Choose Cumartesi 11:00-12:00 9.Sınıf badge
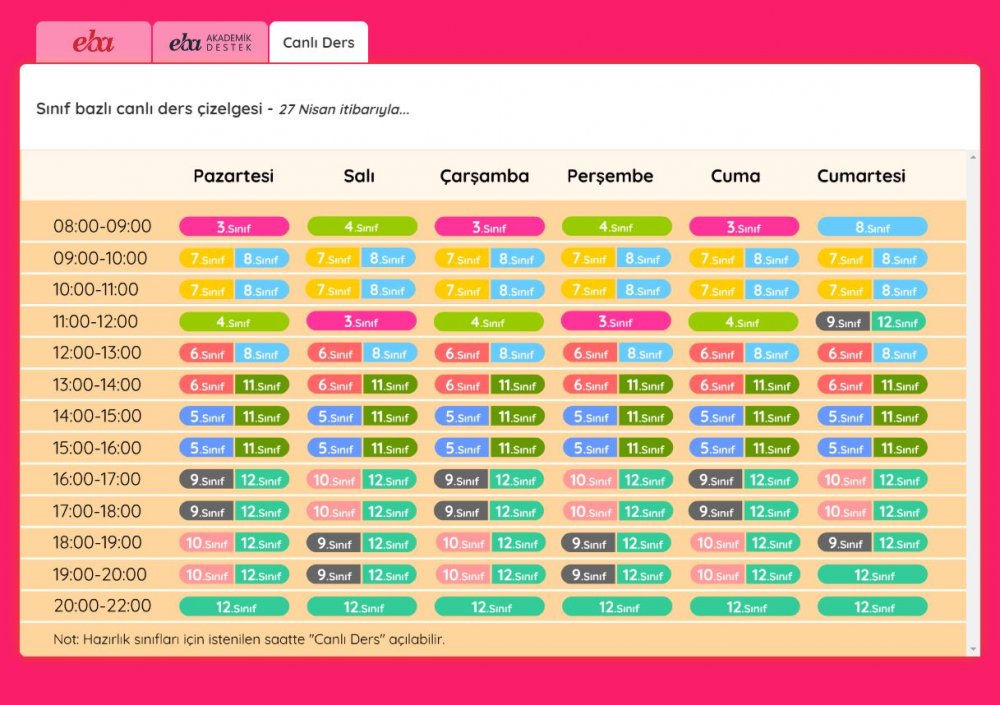 (x=843, y=322)
